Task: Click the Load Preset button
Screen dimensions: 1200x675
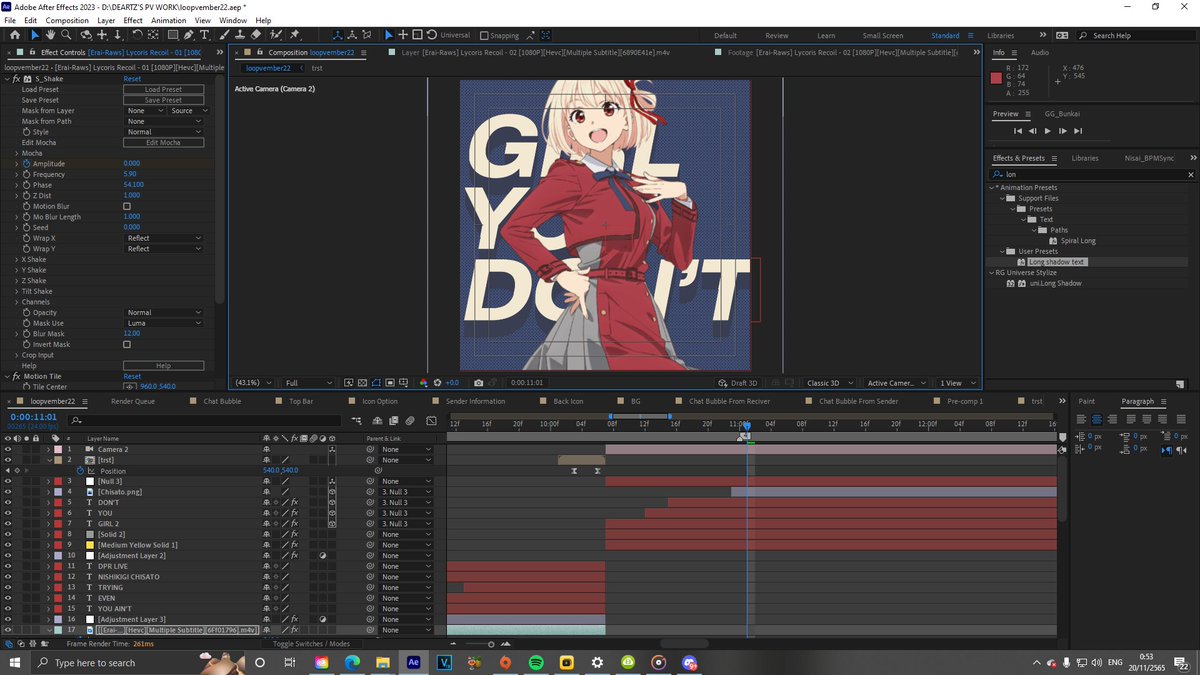Action: coord(163,89)
